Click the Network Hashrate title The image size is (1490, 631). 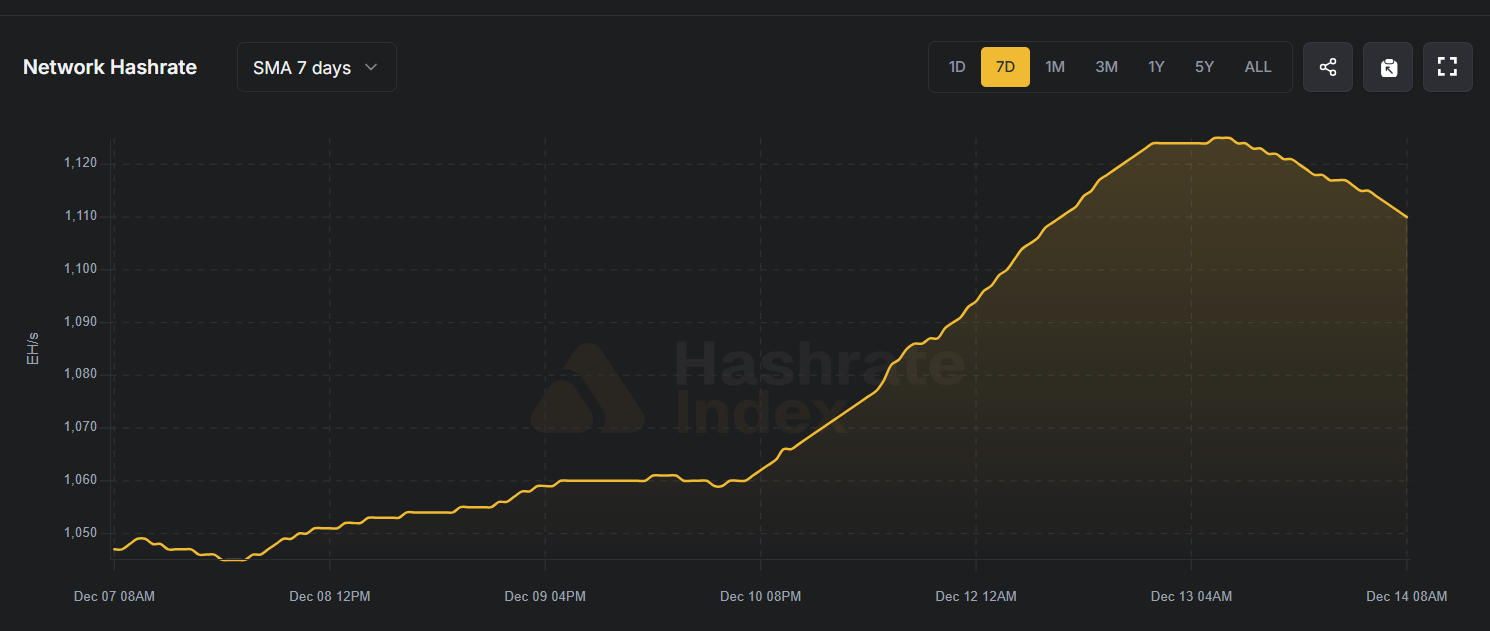pyautogui.click(x=110, y=67)
